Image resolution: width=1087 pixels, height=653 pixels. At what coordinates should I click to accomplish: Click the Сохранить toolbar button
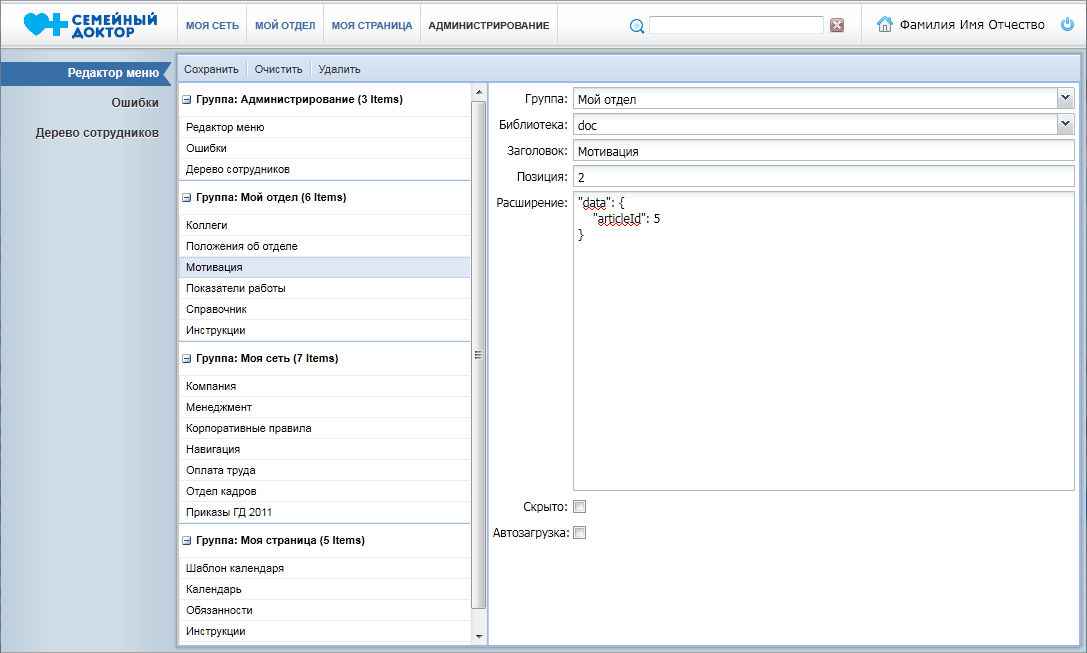211,69
